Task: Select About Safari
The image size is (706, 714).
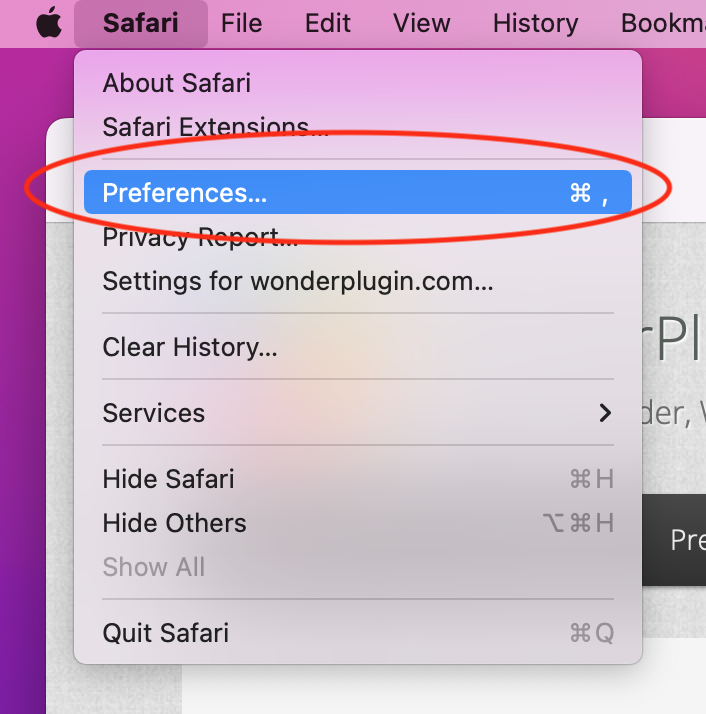Action: coord(177,82)
